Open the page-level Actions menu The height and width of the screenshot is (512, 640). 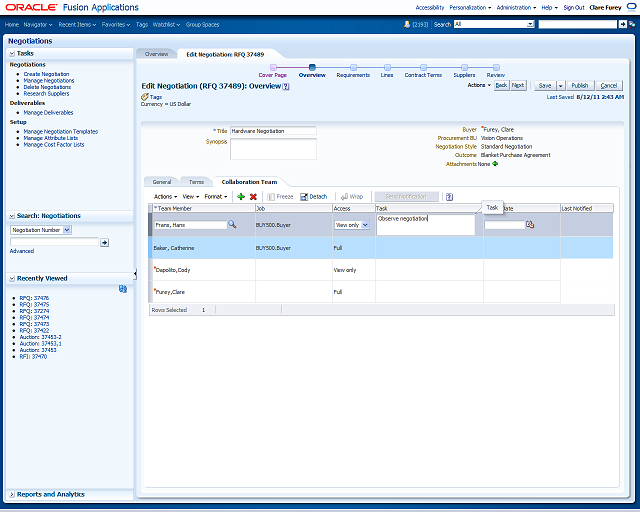pyautogui.click(x=479, y=85)
